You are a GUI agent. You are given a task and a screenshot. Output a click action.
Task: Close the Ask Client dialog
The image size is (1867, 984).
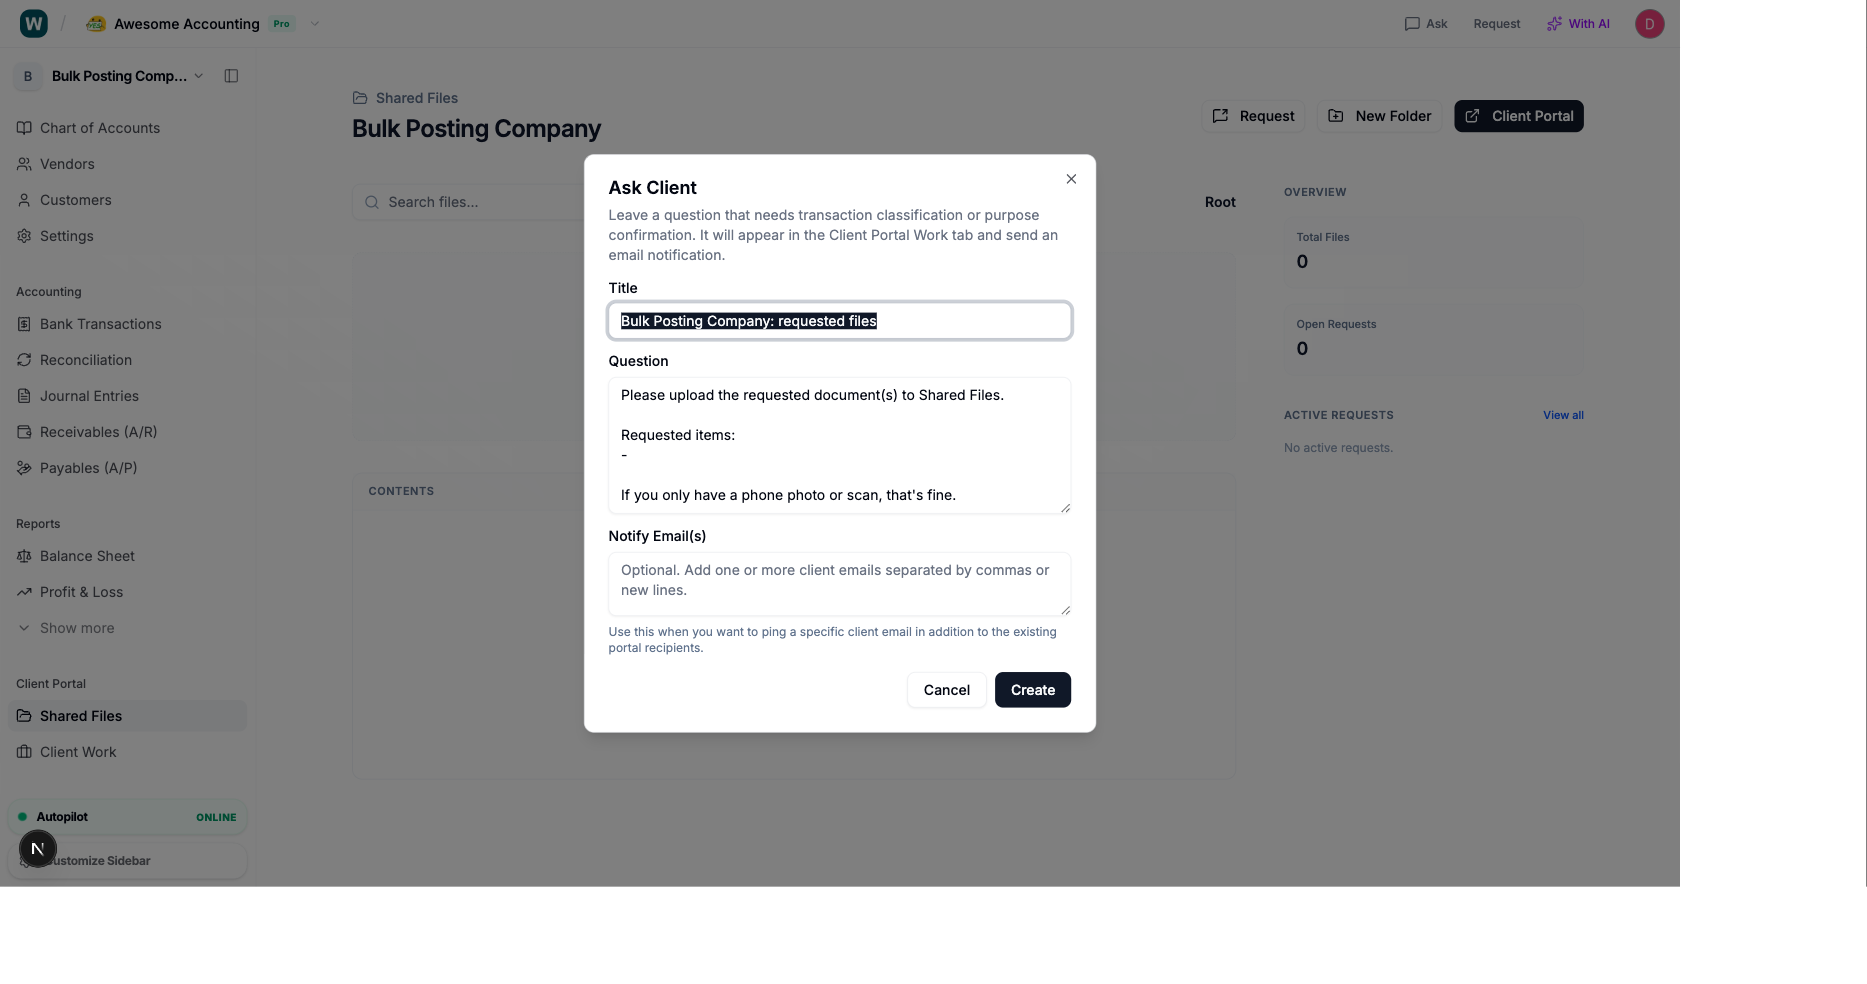click(x=1071, y=179)
